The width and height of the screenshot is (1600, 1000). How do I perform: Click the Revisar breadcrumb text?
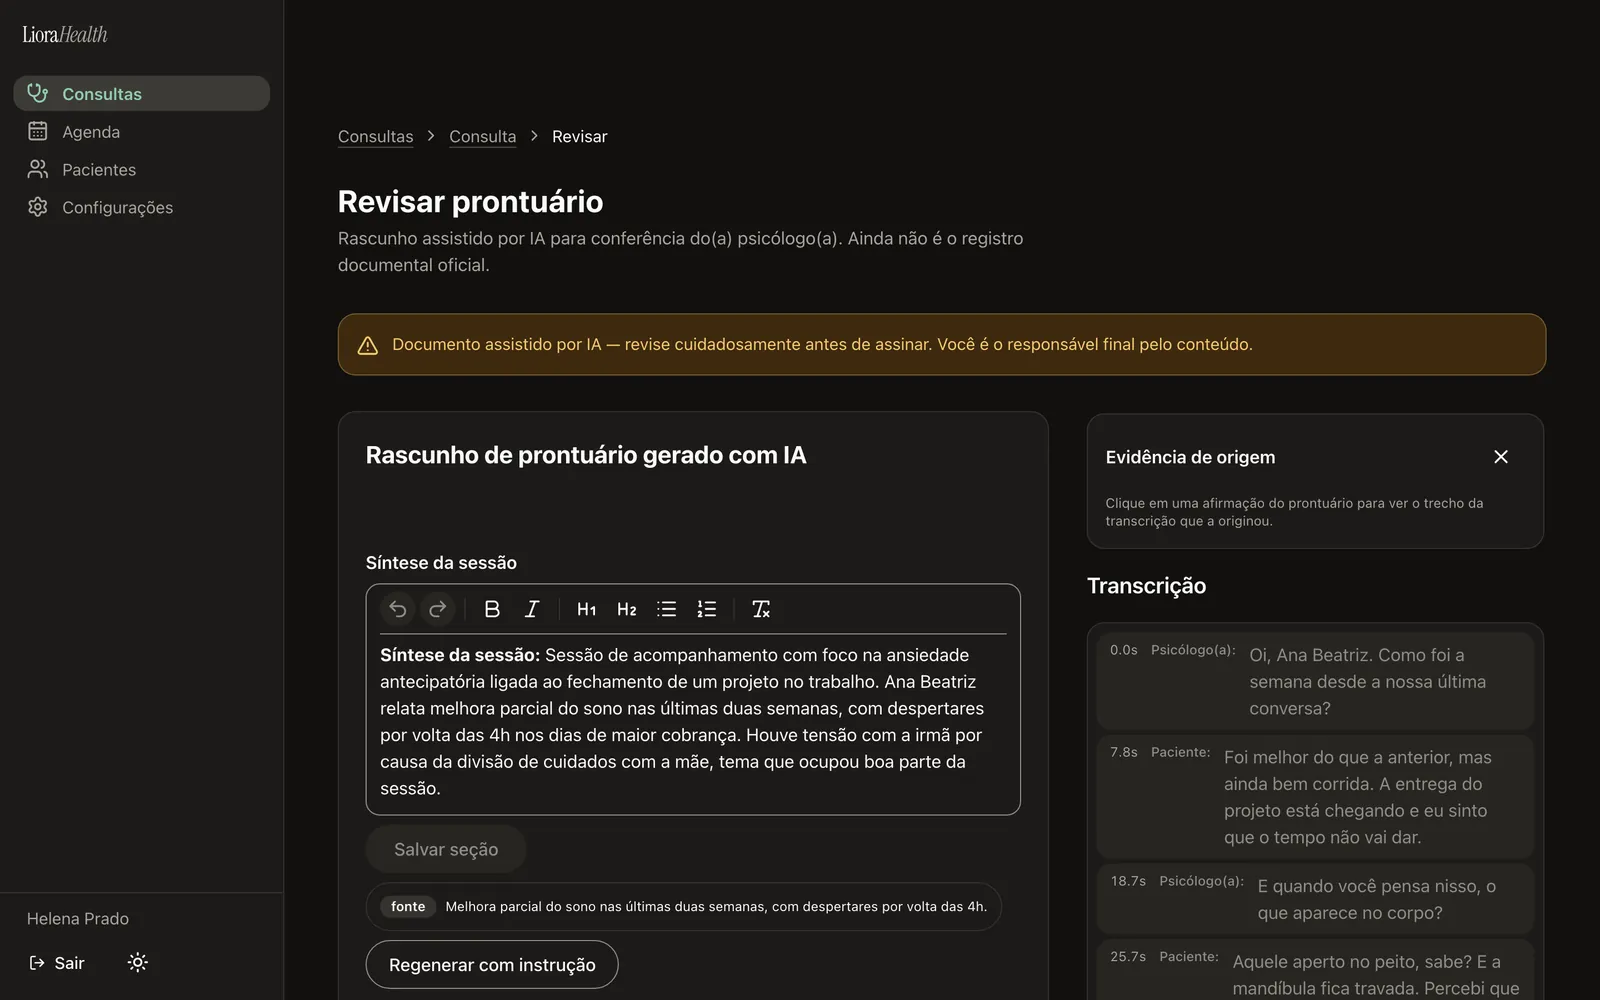[x=580, y=136]
